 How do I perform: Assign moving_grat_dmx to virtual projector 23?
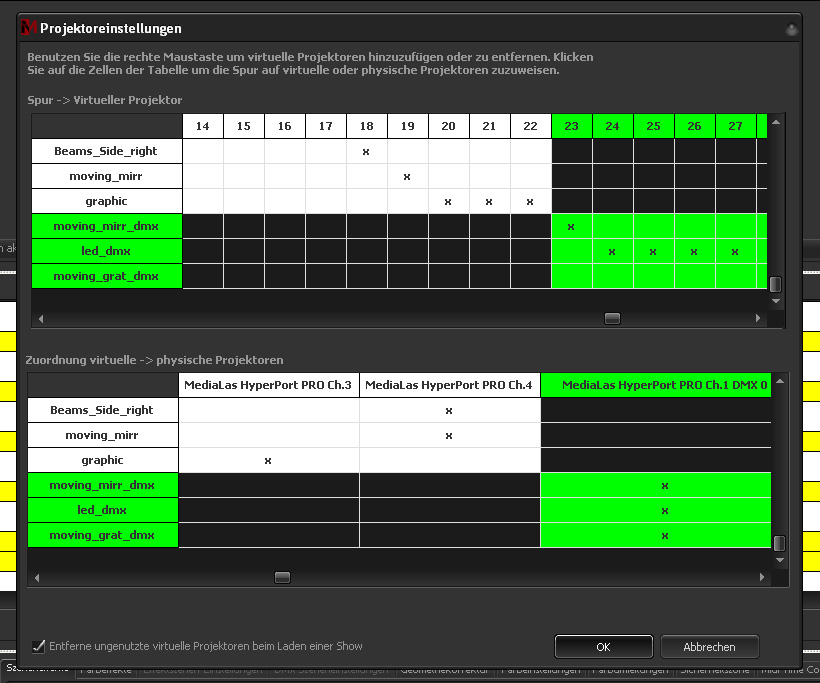[x=572, y=276]
